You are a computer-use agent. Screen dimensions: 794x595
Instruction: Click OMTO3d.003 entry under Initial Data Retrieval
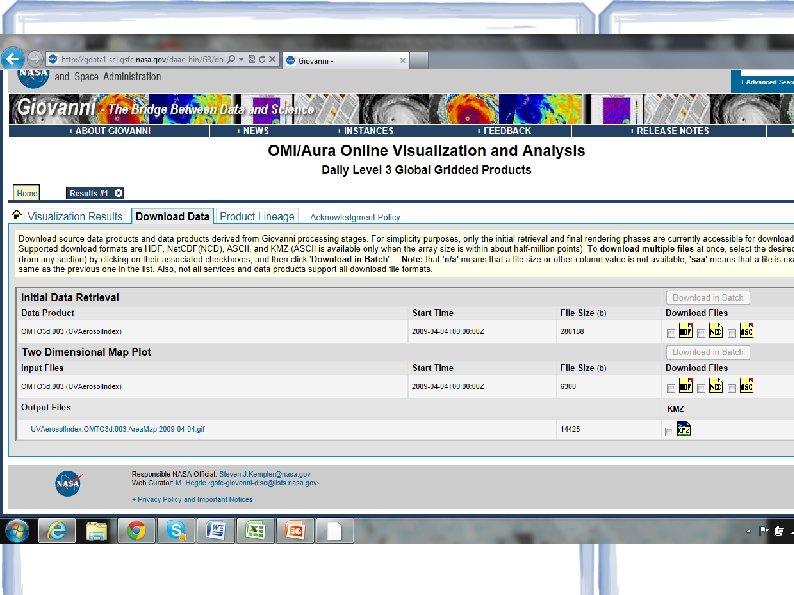pos(71,331)
